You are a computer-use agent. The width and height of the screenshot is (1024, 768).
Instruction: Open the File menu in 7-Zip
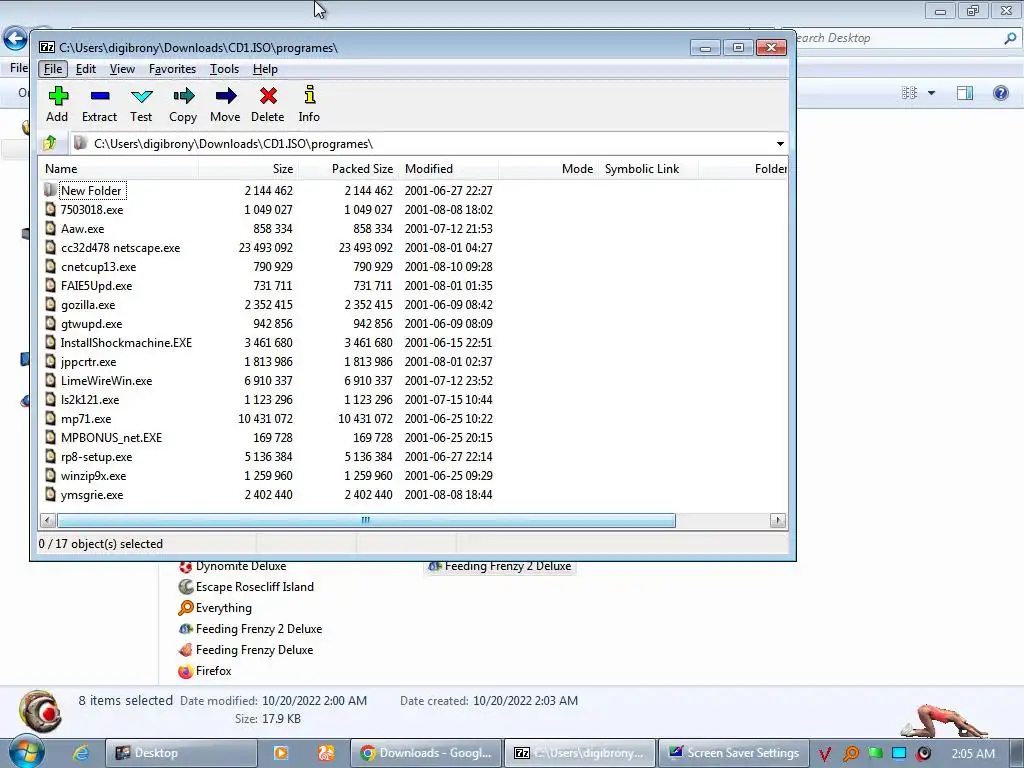click(53, 69)
